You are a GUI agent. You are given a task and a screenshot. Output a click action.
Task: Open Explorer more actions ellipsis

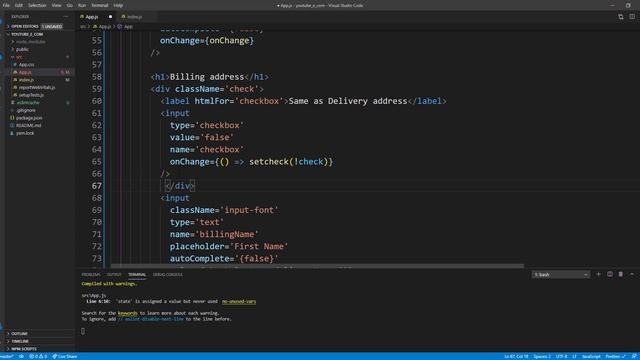coord(66,16)
